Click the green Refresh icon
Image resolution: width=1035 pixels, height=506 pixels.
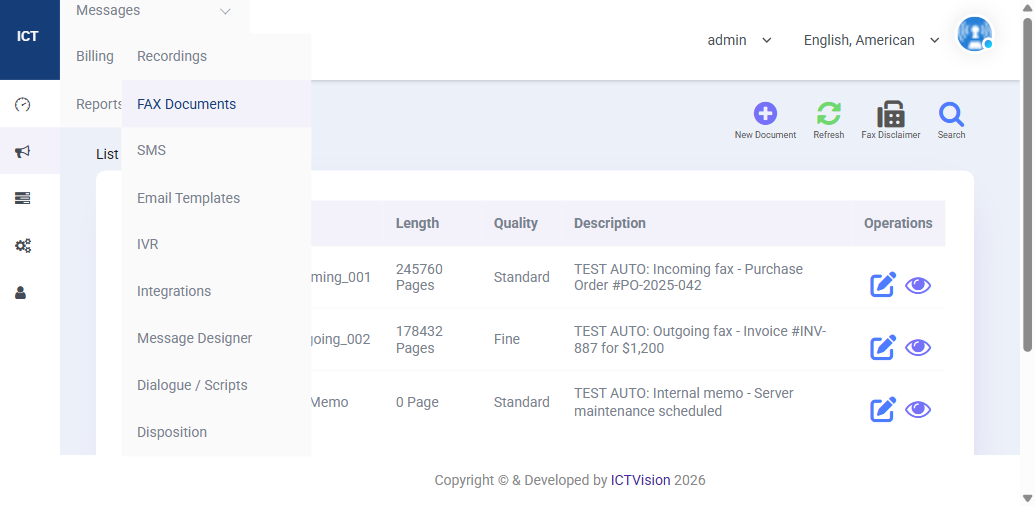(x=828, y=114)
